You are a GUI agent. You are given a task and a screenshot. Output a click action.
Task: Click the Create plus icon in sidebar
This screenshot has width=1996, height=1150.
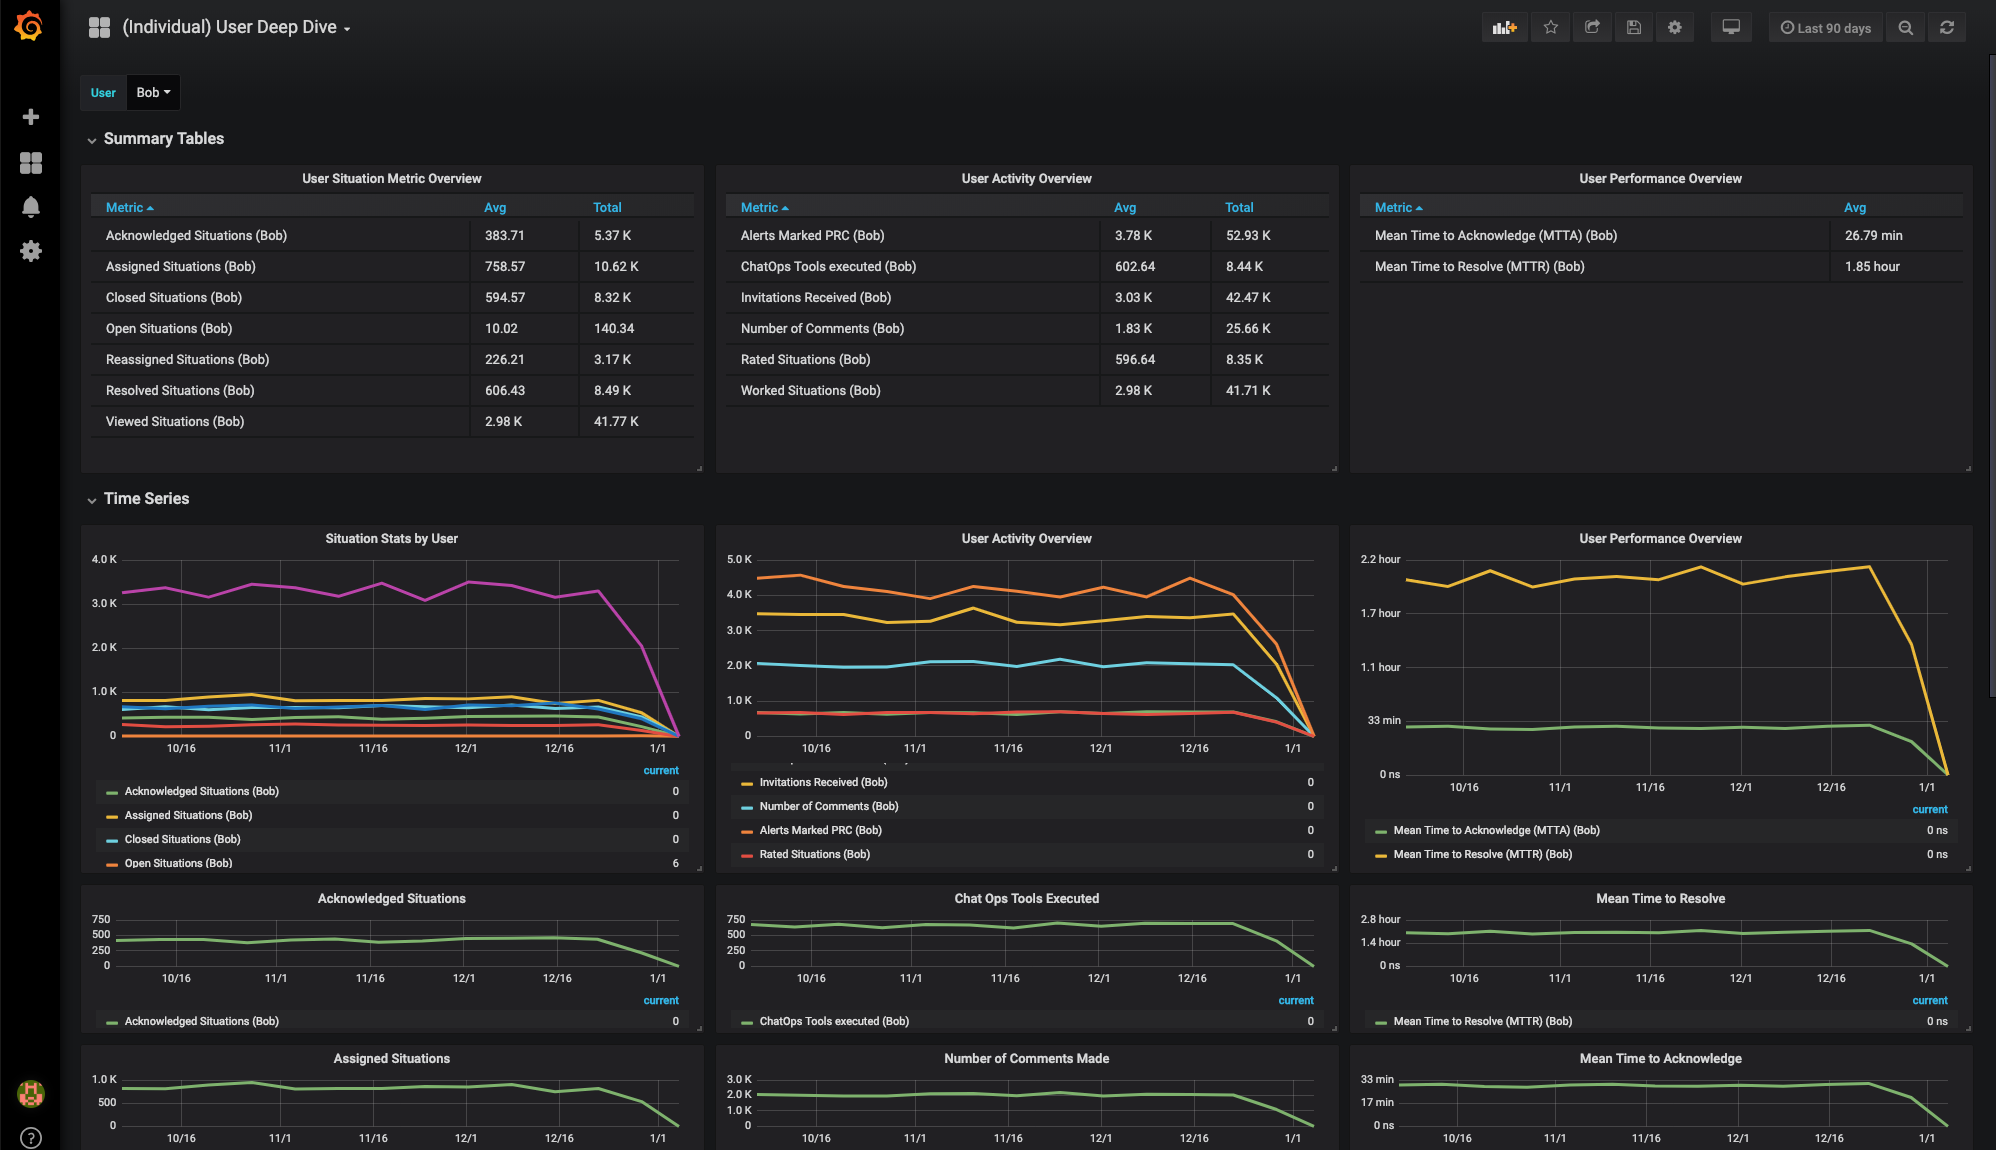point(31,117)
